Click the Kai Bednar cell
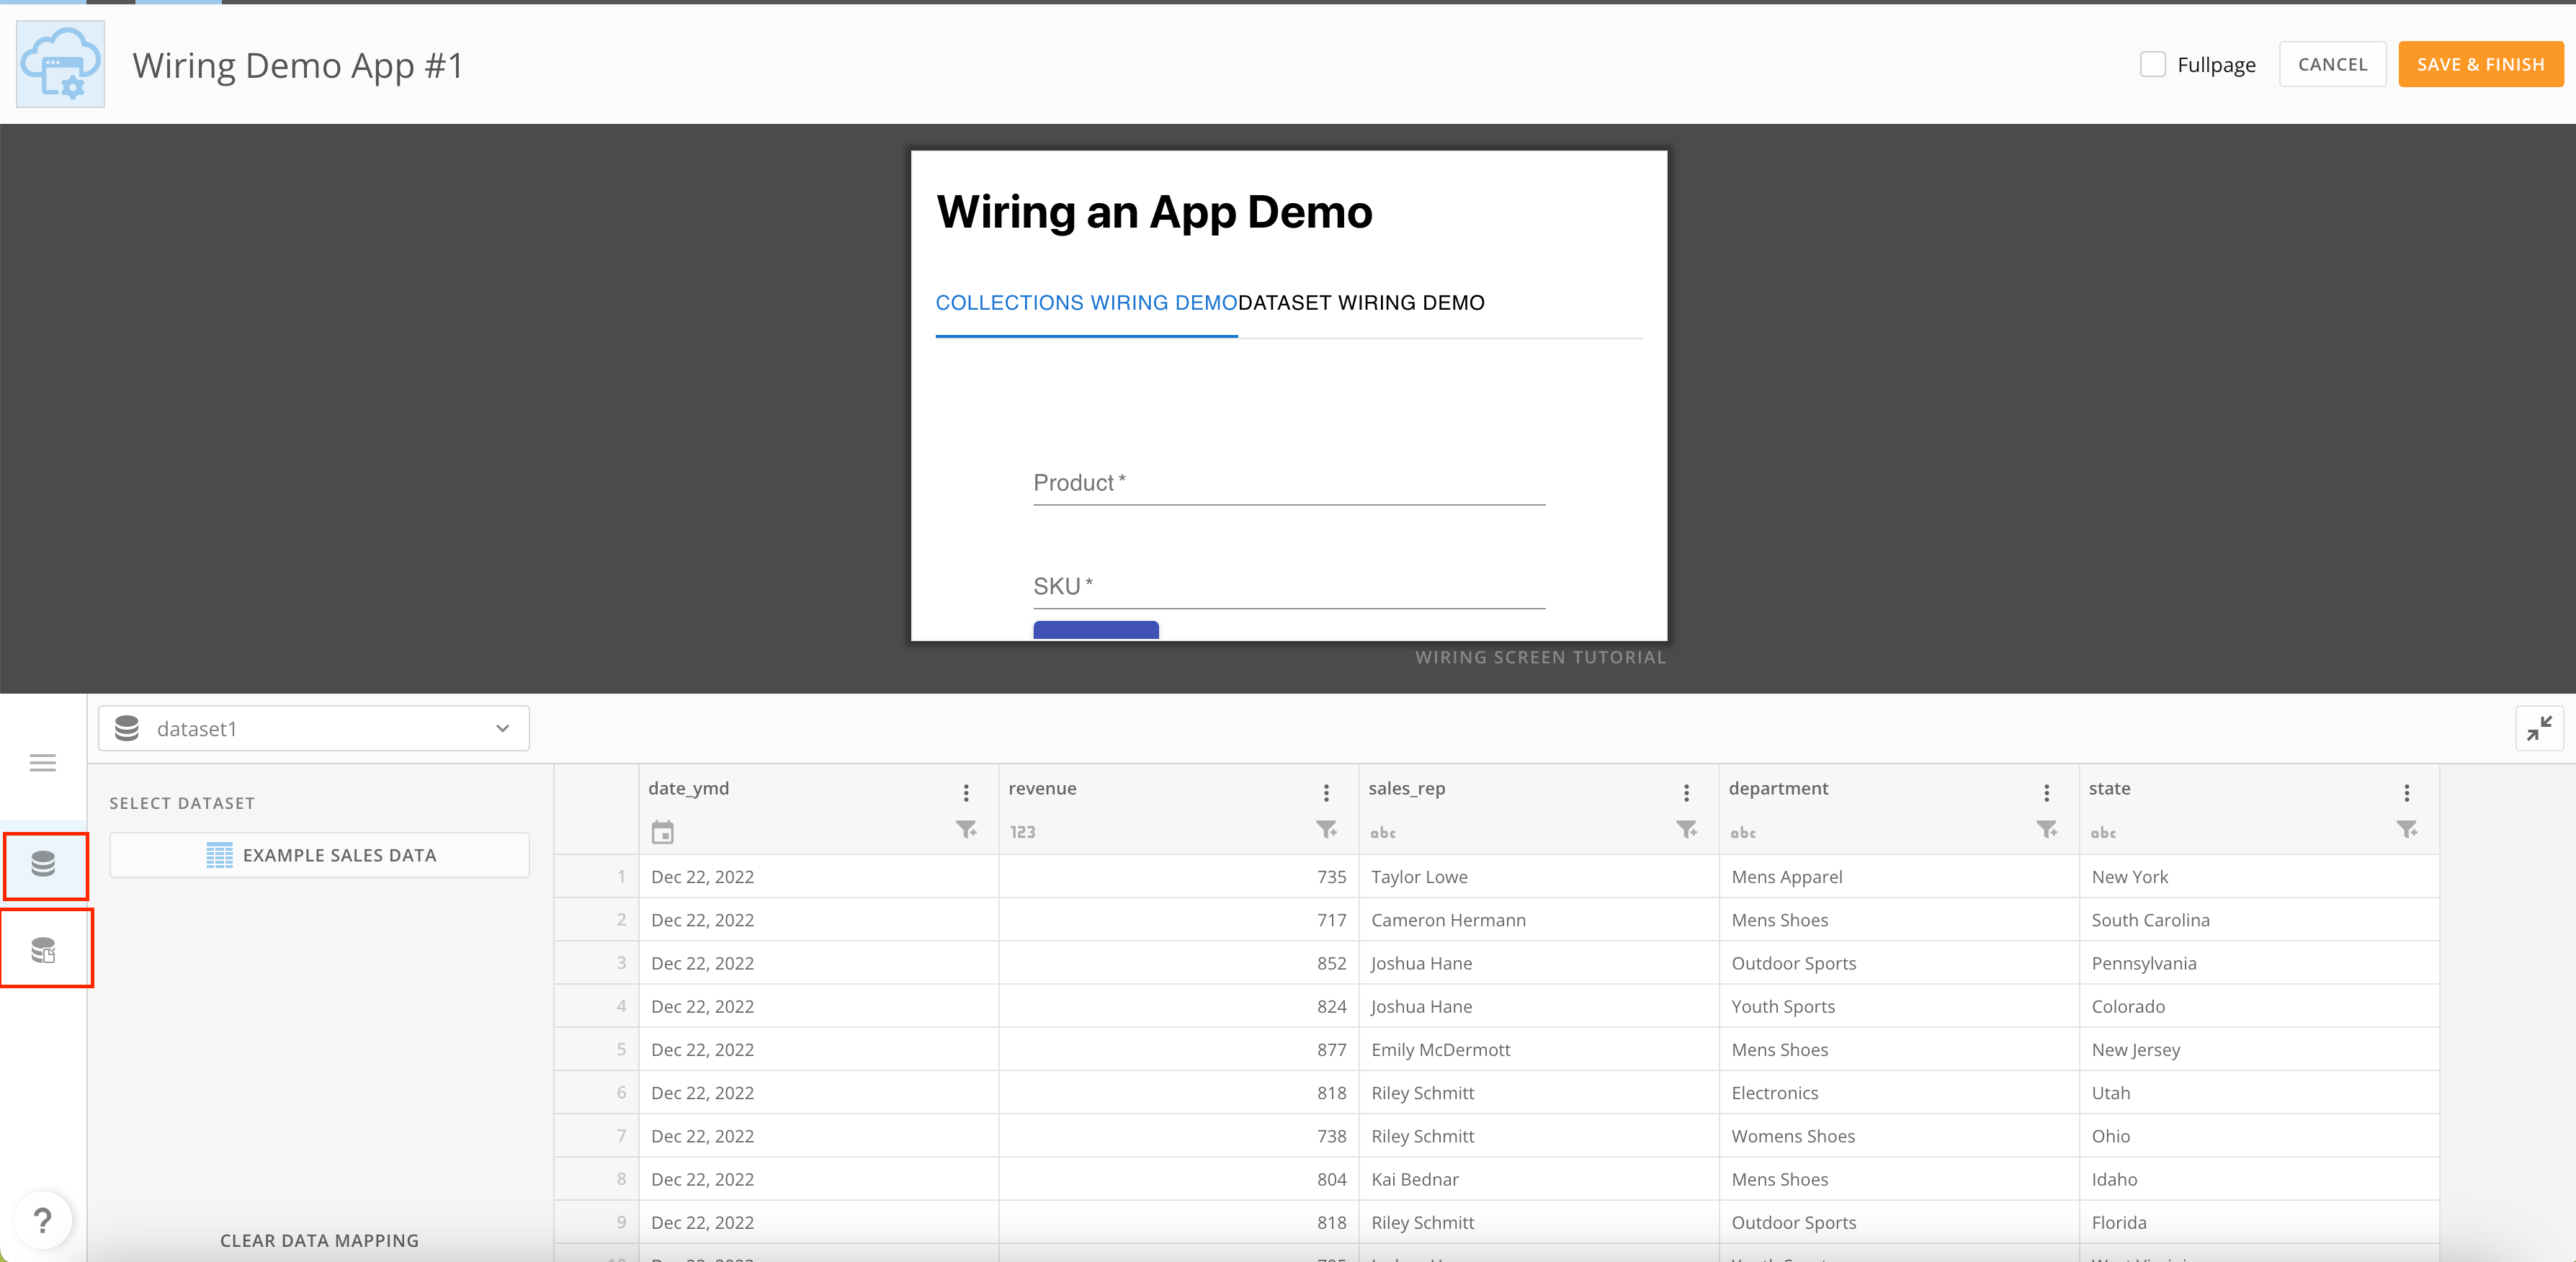 (1538, 1180)
